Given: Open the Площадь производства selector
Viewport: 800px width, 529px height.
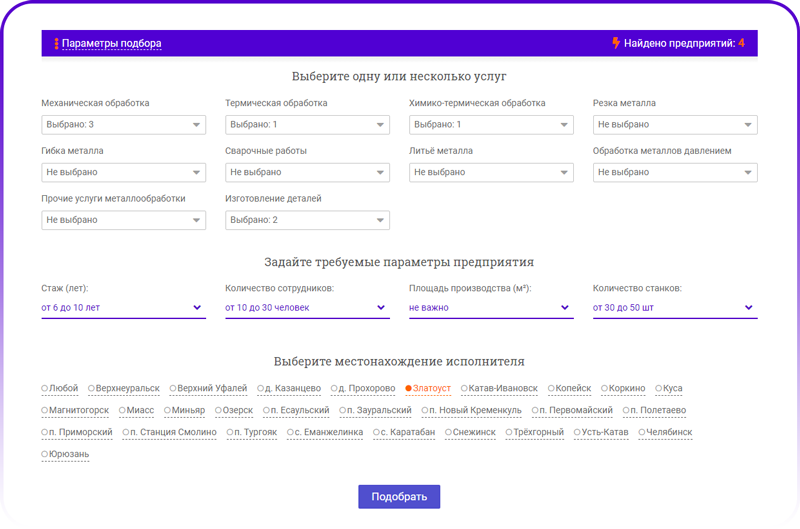Looking at the screenshot, I should (491, 308).
